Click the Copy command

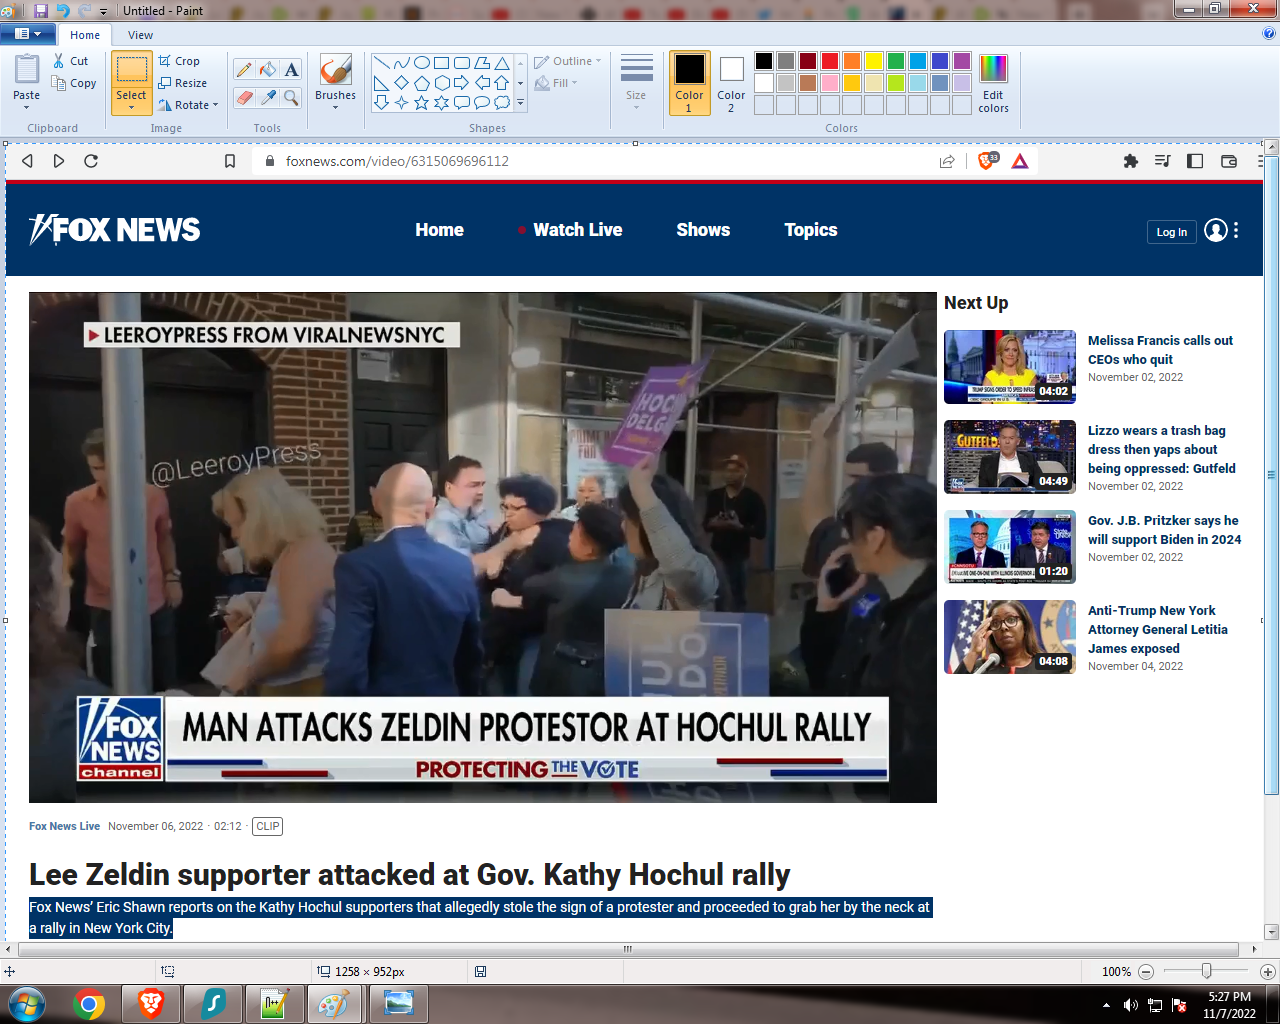(74, 83)
